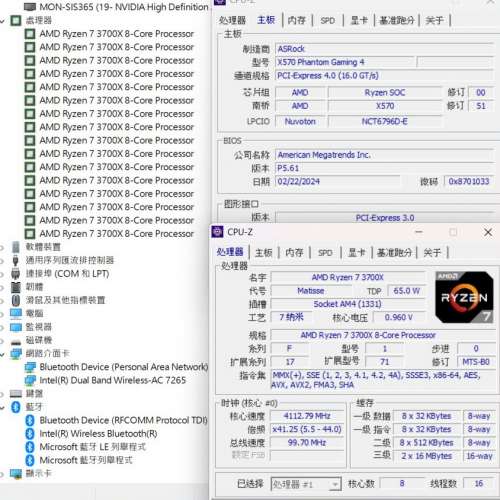Open 关于 tab in front CPU-Z window
This screenshot has width=500, height=500.
[432, 253]
